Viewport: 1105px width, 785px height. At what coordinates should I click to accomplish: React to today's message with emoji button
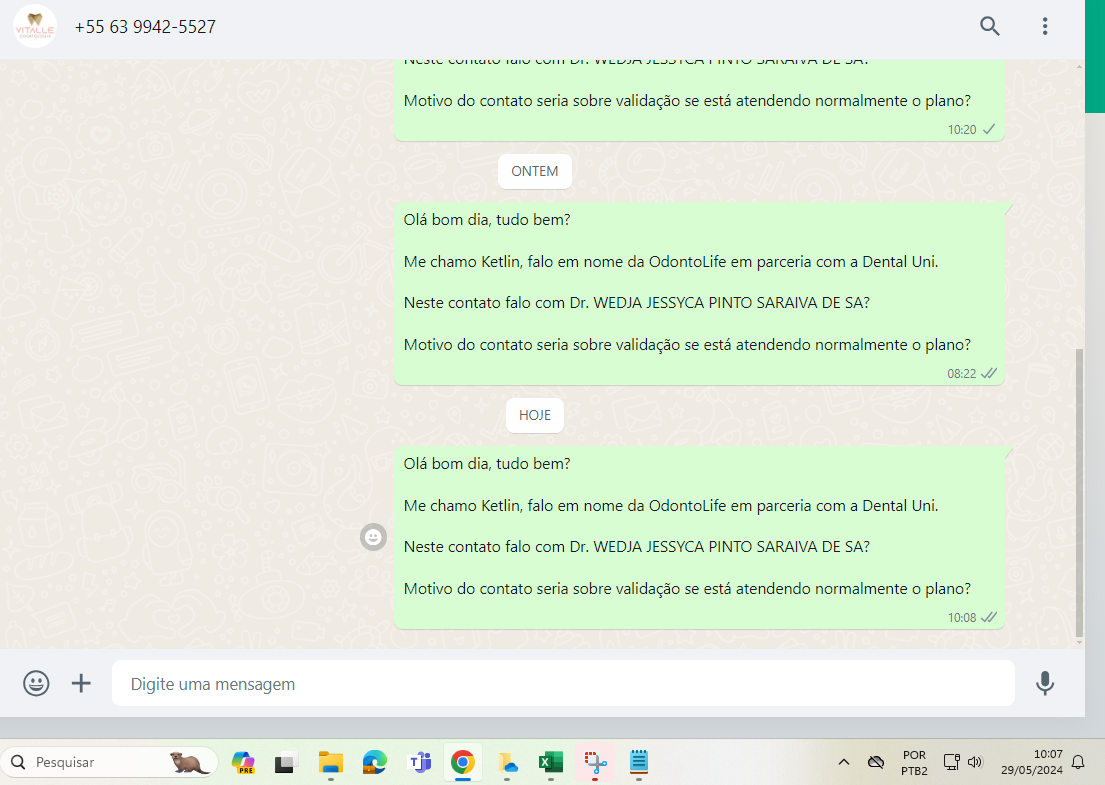click(x=374, y=537)
